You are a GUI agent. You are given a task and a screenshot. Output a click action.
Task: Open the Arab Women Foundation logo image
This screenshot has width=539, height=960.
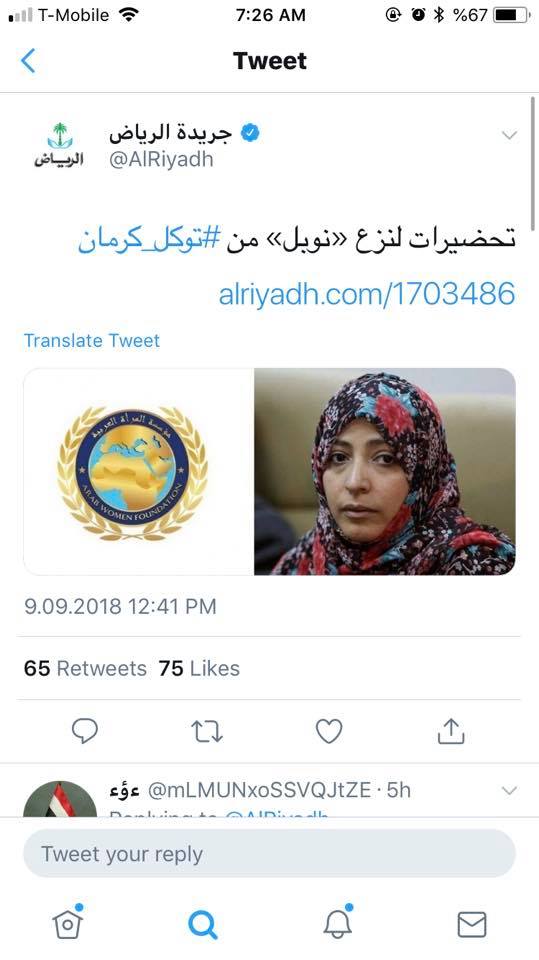point(138,471)
